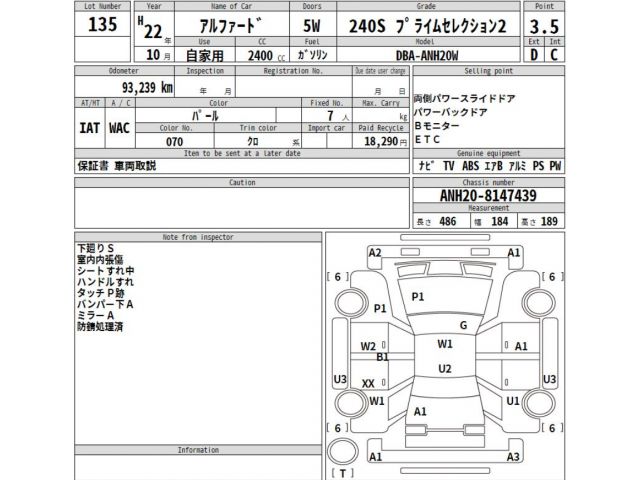Click fuel type ガソリン
This screenshot has width=640, height=480.
[x=312, y=55]
